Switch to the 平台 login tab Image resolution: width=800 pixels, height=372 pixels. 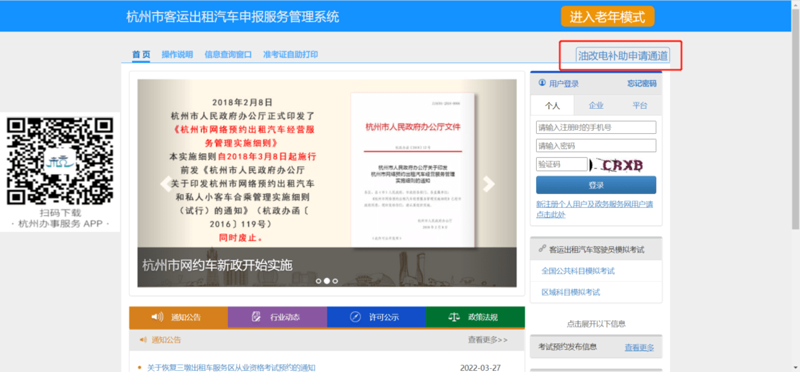(640, 106)
